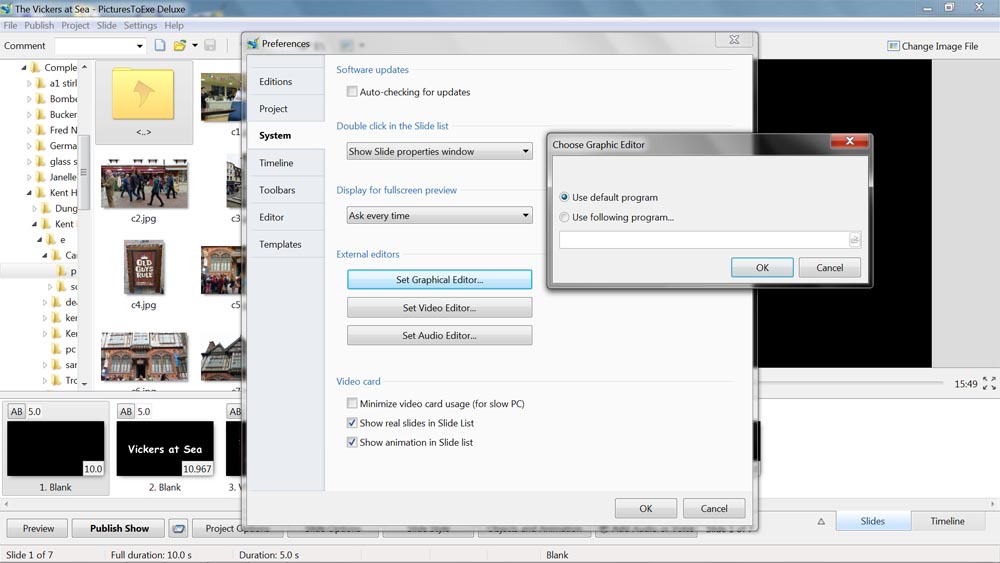
Task: Open dropdown arrow beside Open folder icon
Action: coord(195,45)
